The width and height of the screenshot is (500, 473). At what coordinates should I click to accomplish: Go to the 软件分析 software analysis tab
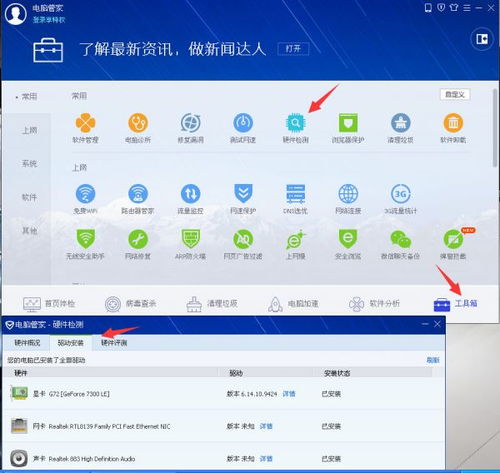click(x=374, y=304)
